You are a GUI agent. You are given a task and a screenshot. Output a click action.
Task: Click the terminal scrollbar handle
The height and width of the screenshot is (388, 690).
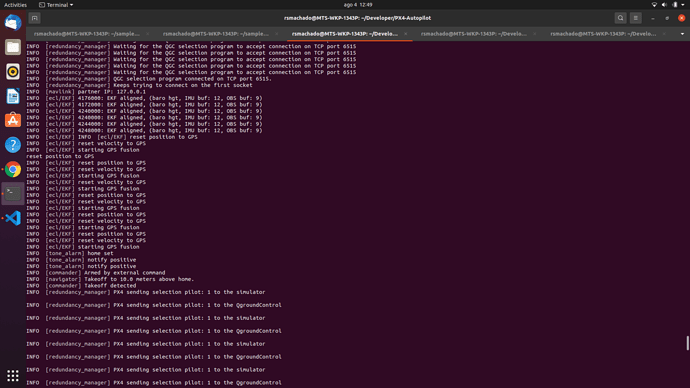point(687,343)
